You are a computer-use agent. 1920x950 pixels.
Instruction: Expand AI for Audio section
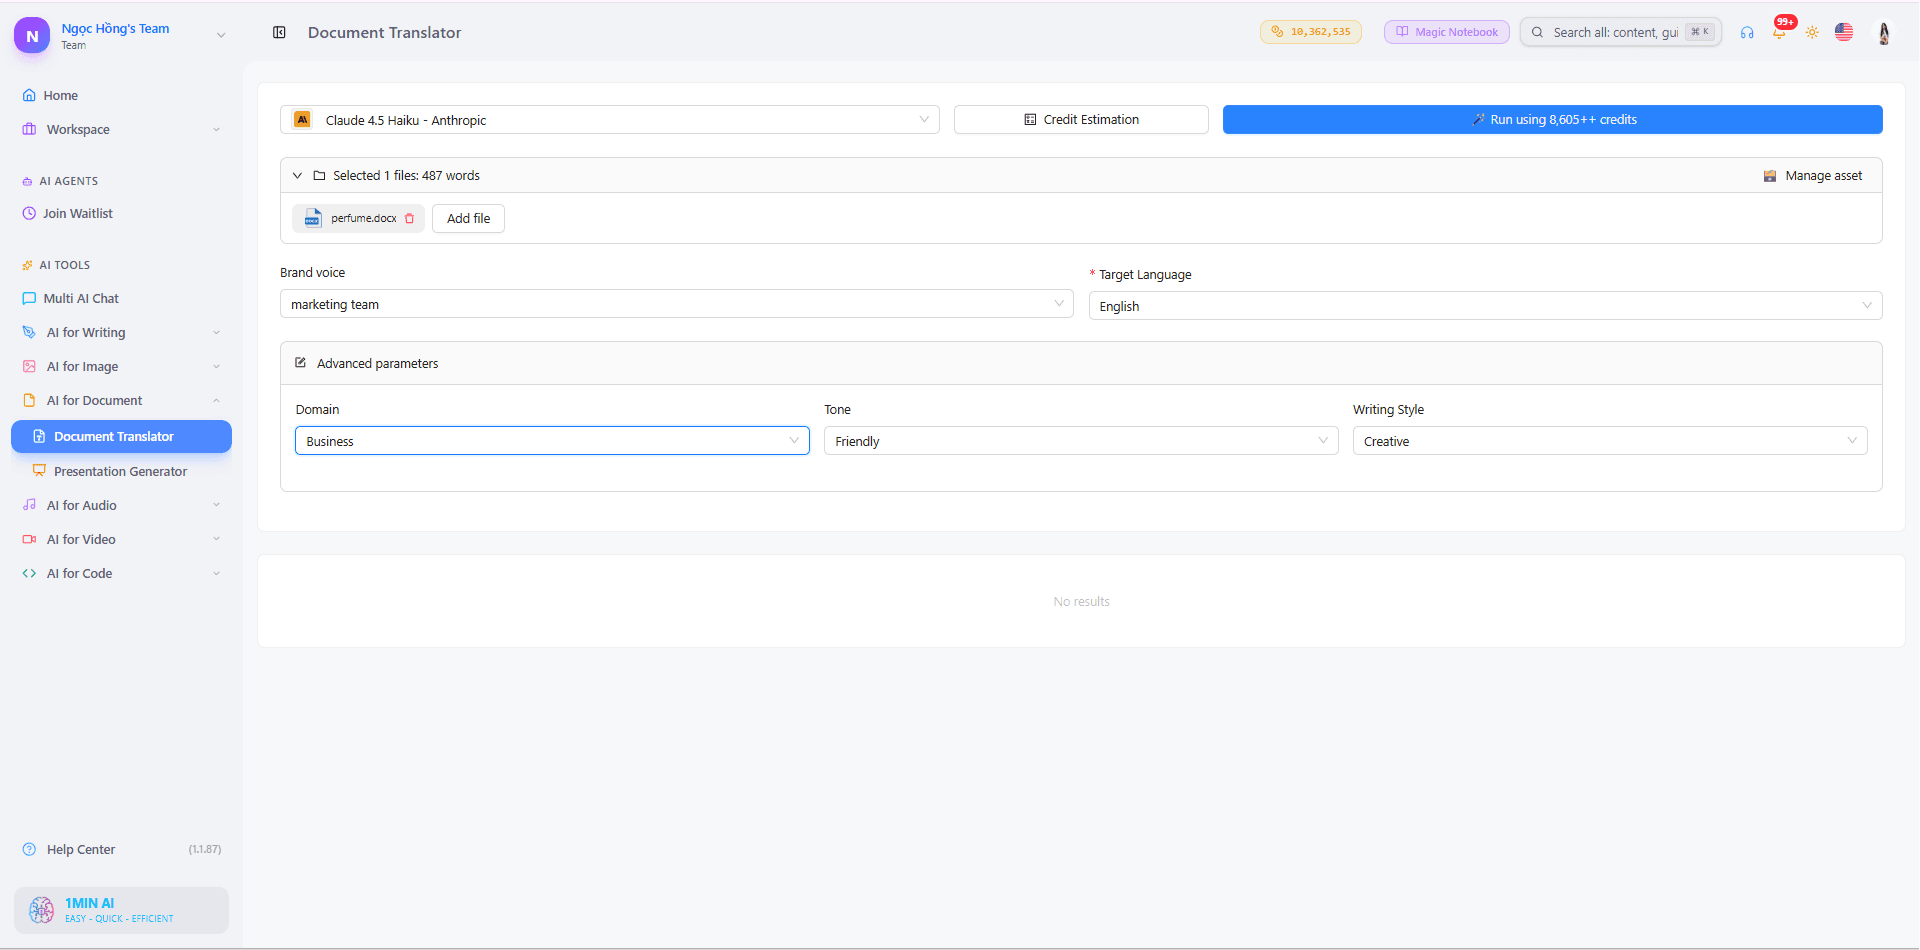pos(121,505)
